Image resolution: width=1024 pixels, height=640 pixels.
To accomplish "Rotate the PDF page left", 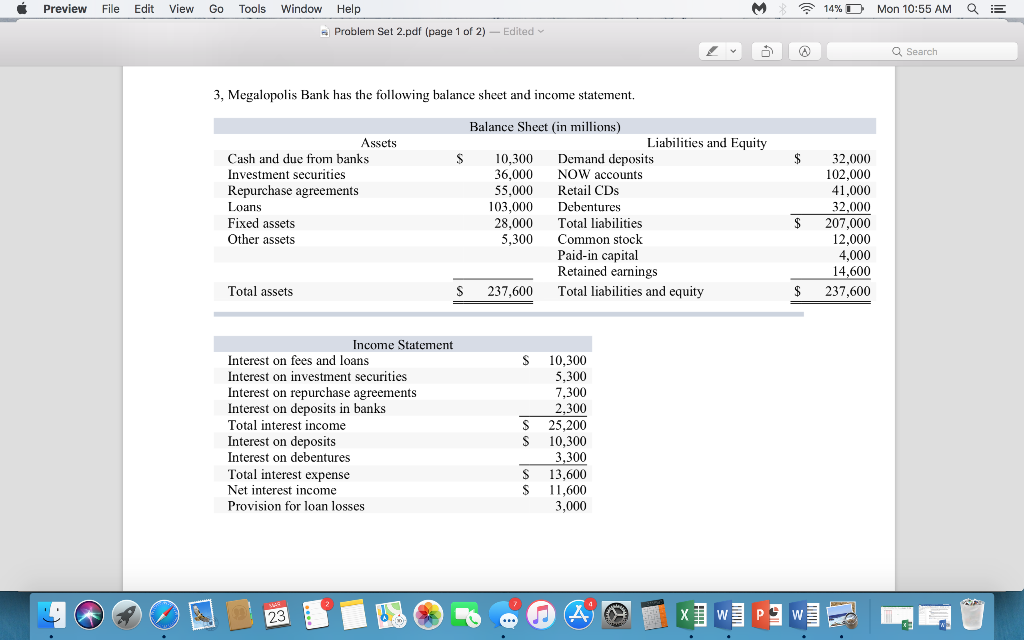I will 767,50.
